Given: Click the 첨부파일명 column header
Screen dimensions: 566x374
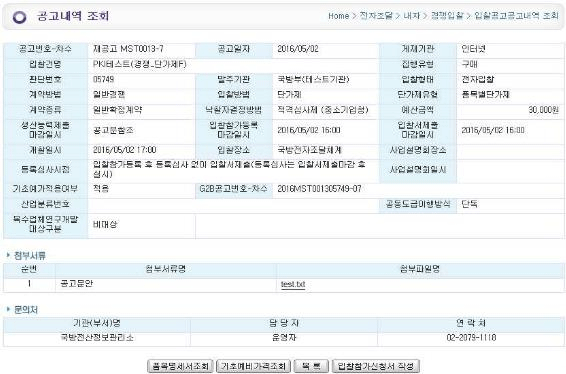Looking at the screenshot, I should tap(420, 269).
